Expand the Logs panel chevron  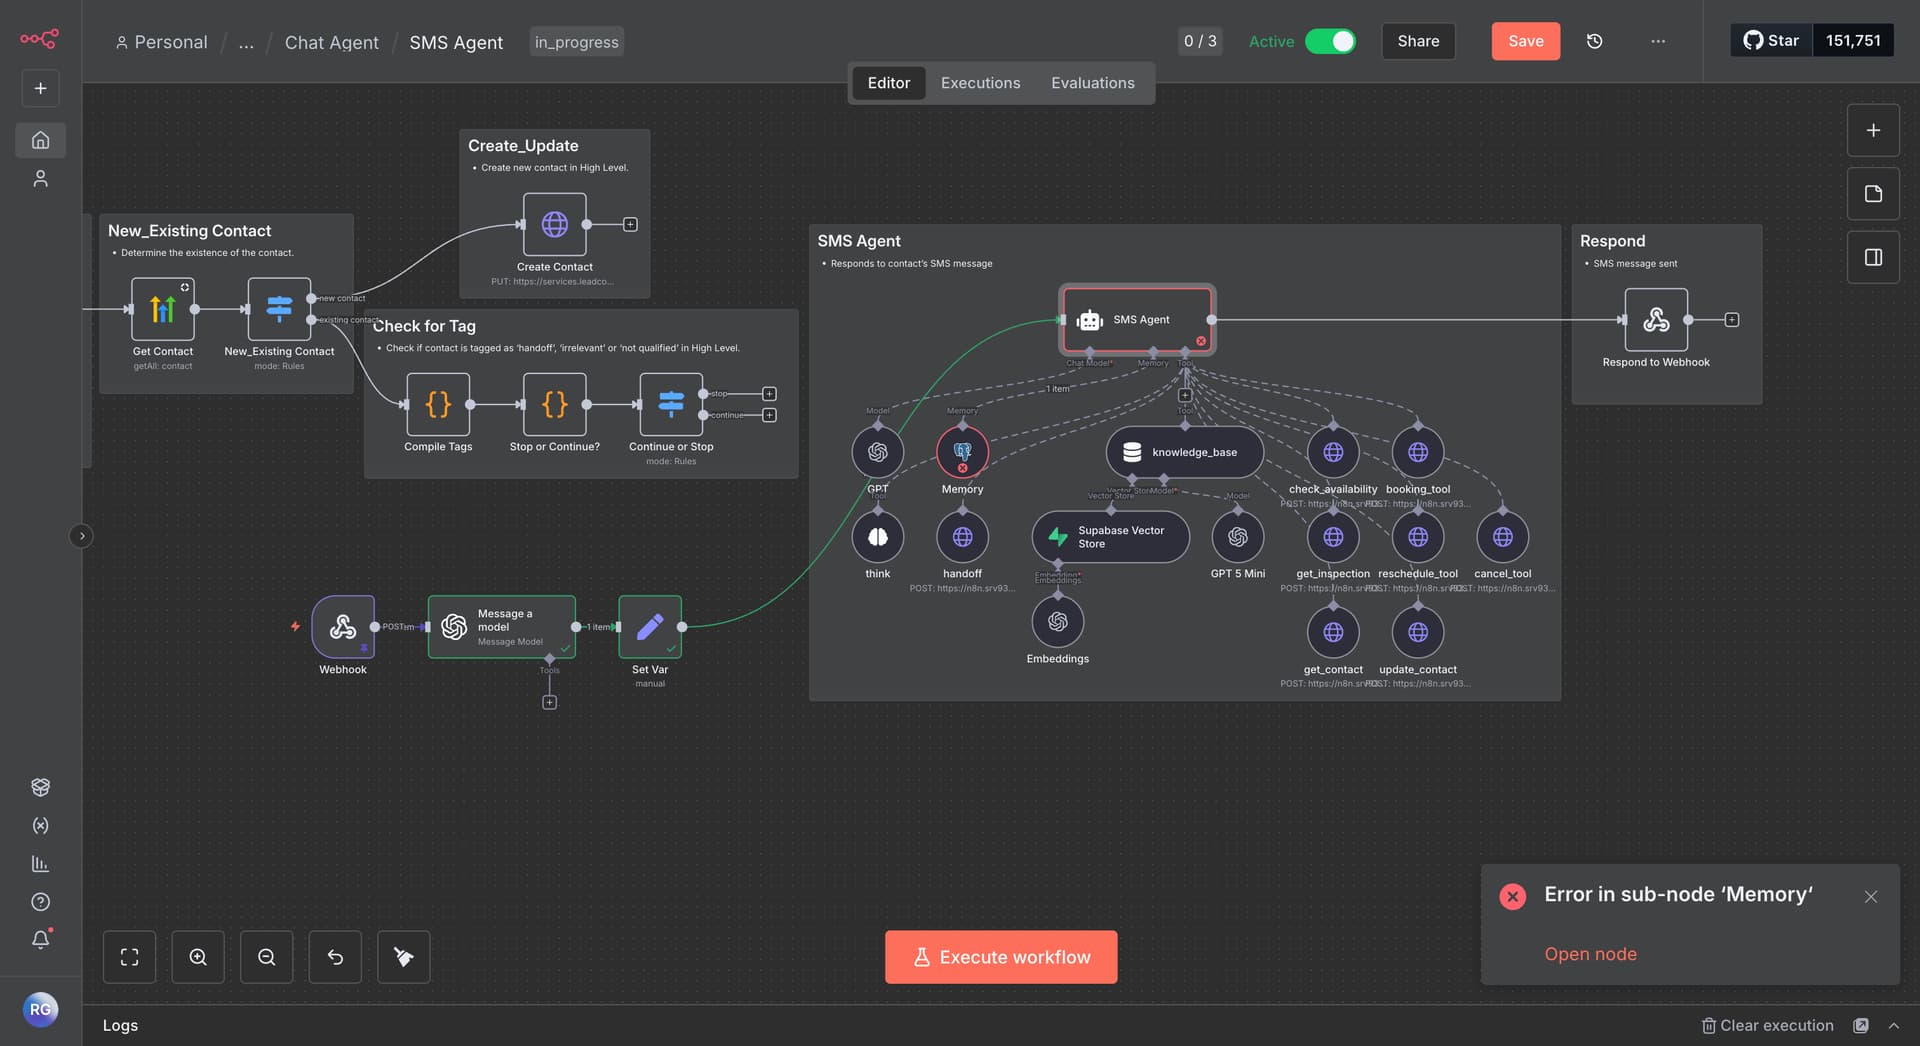click(1893, 1025)
